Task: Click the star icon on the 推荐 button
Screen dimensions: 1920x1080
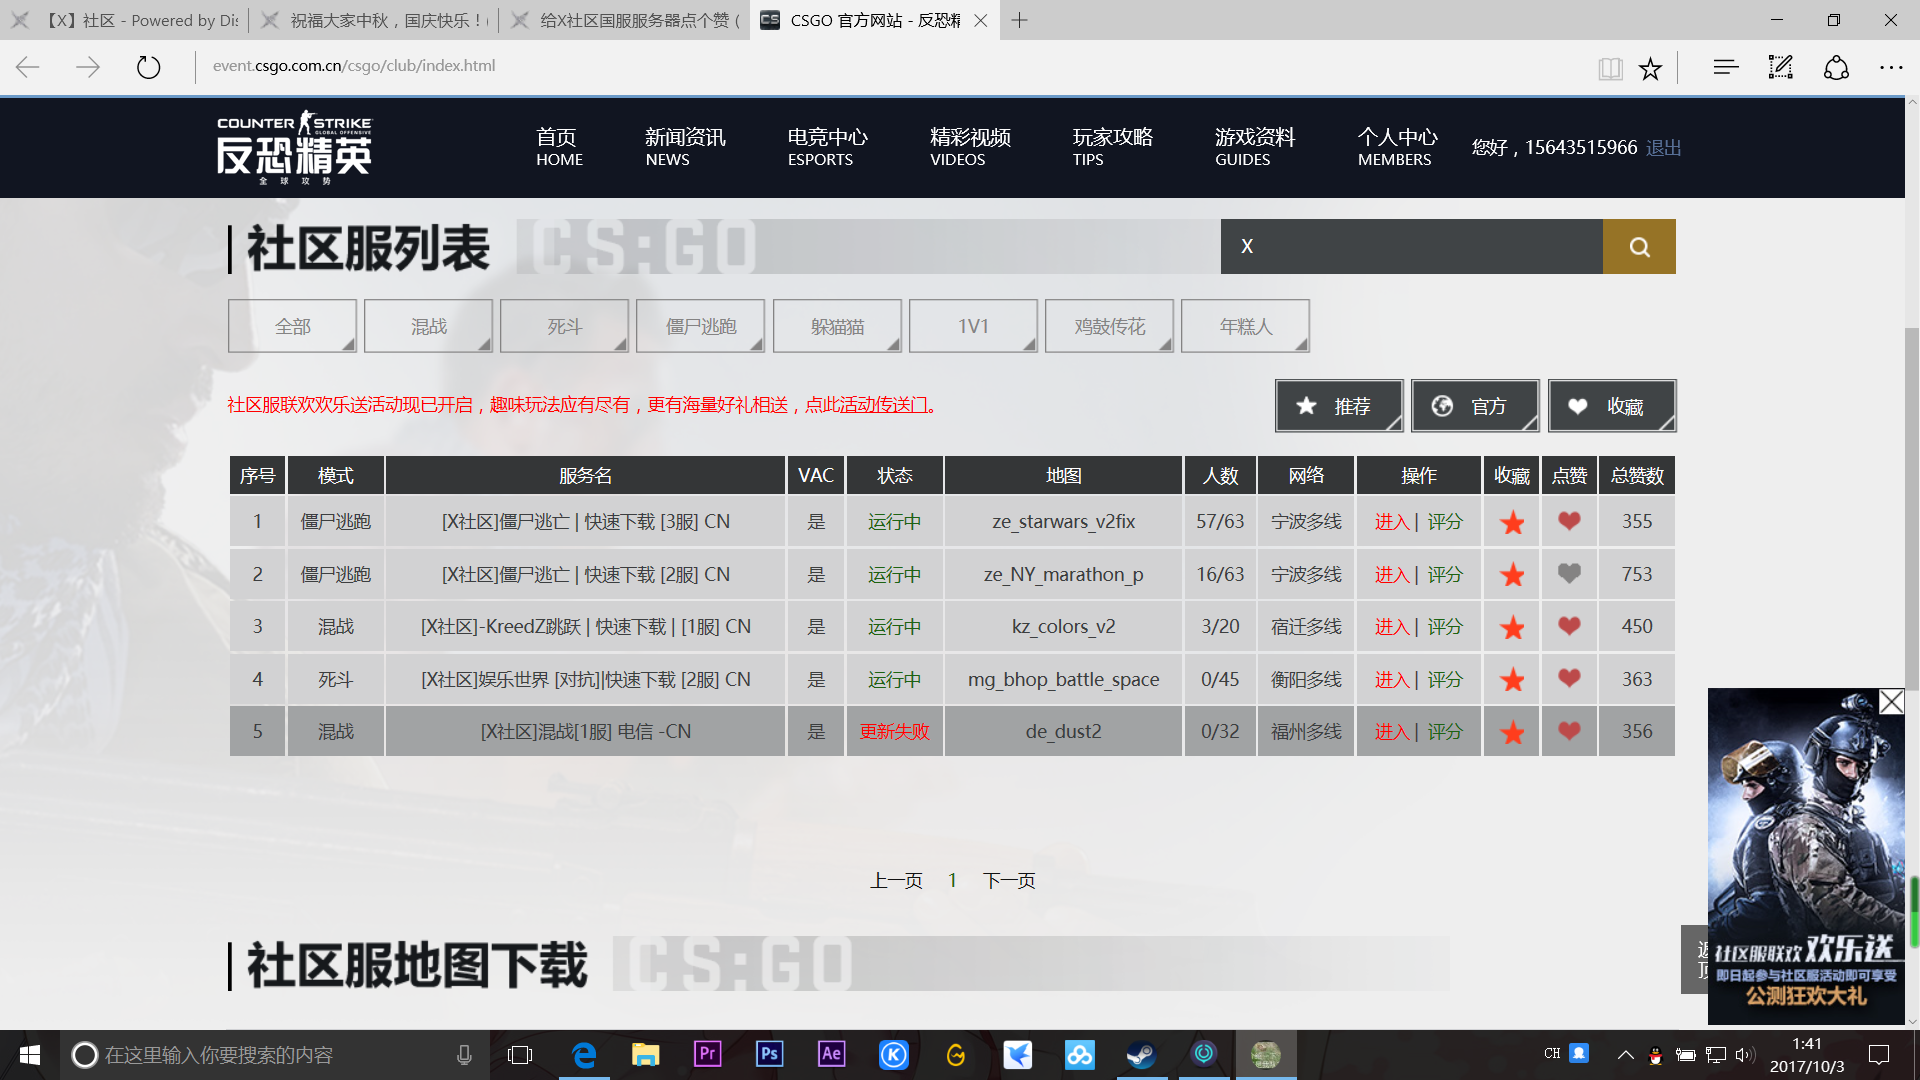Action: pos(1306,405)
